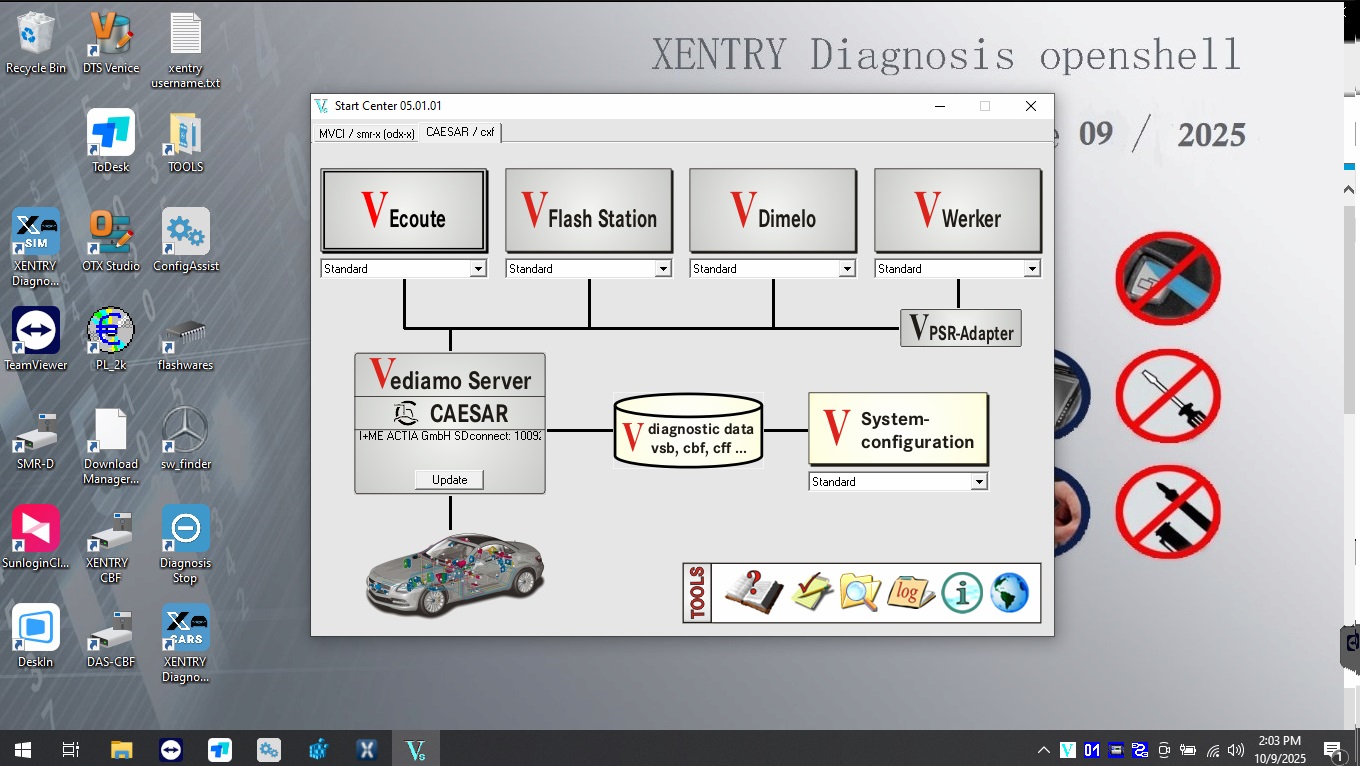Image resolution: width=1360 pixels, height=766 pixels.
Task: Open the help book tool icon
Action: [x=753, y=593]
